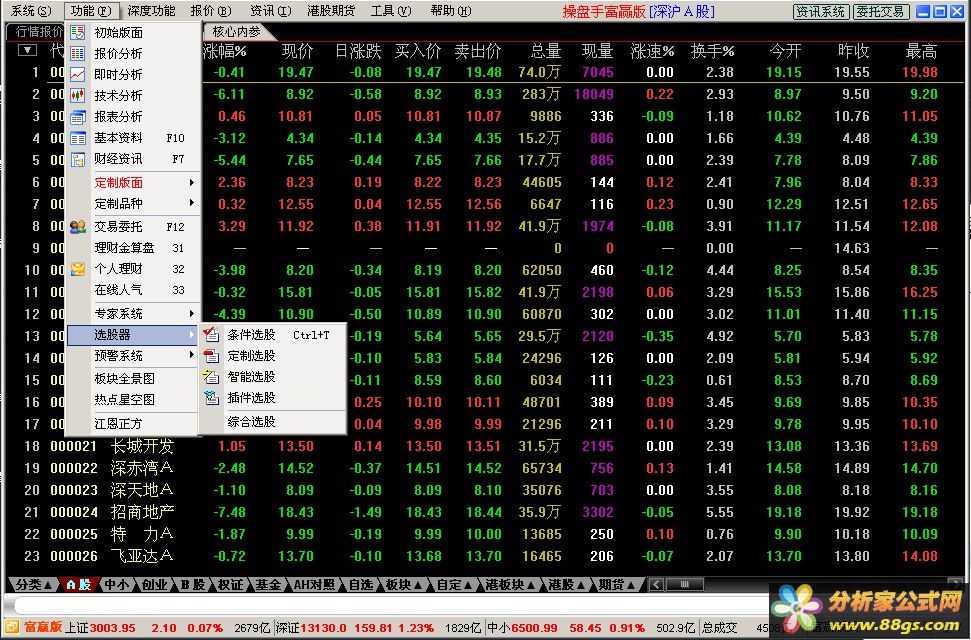The height and width of the screenshot is (640, 971).
Task: Select the 飞亚达A stock row name
Action: click(142, 556)
